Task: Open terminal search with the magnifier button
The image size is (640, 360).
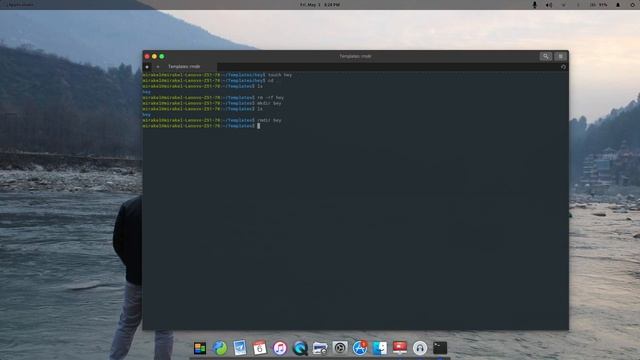Action: (546, 56)
